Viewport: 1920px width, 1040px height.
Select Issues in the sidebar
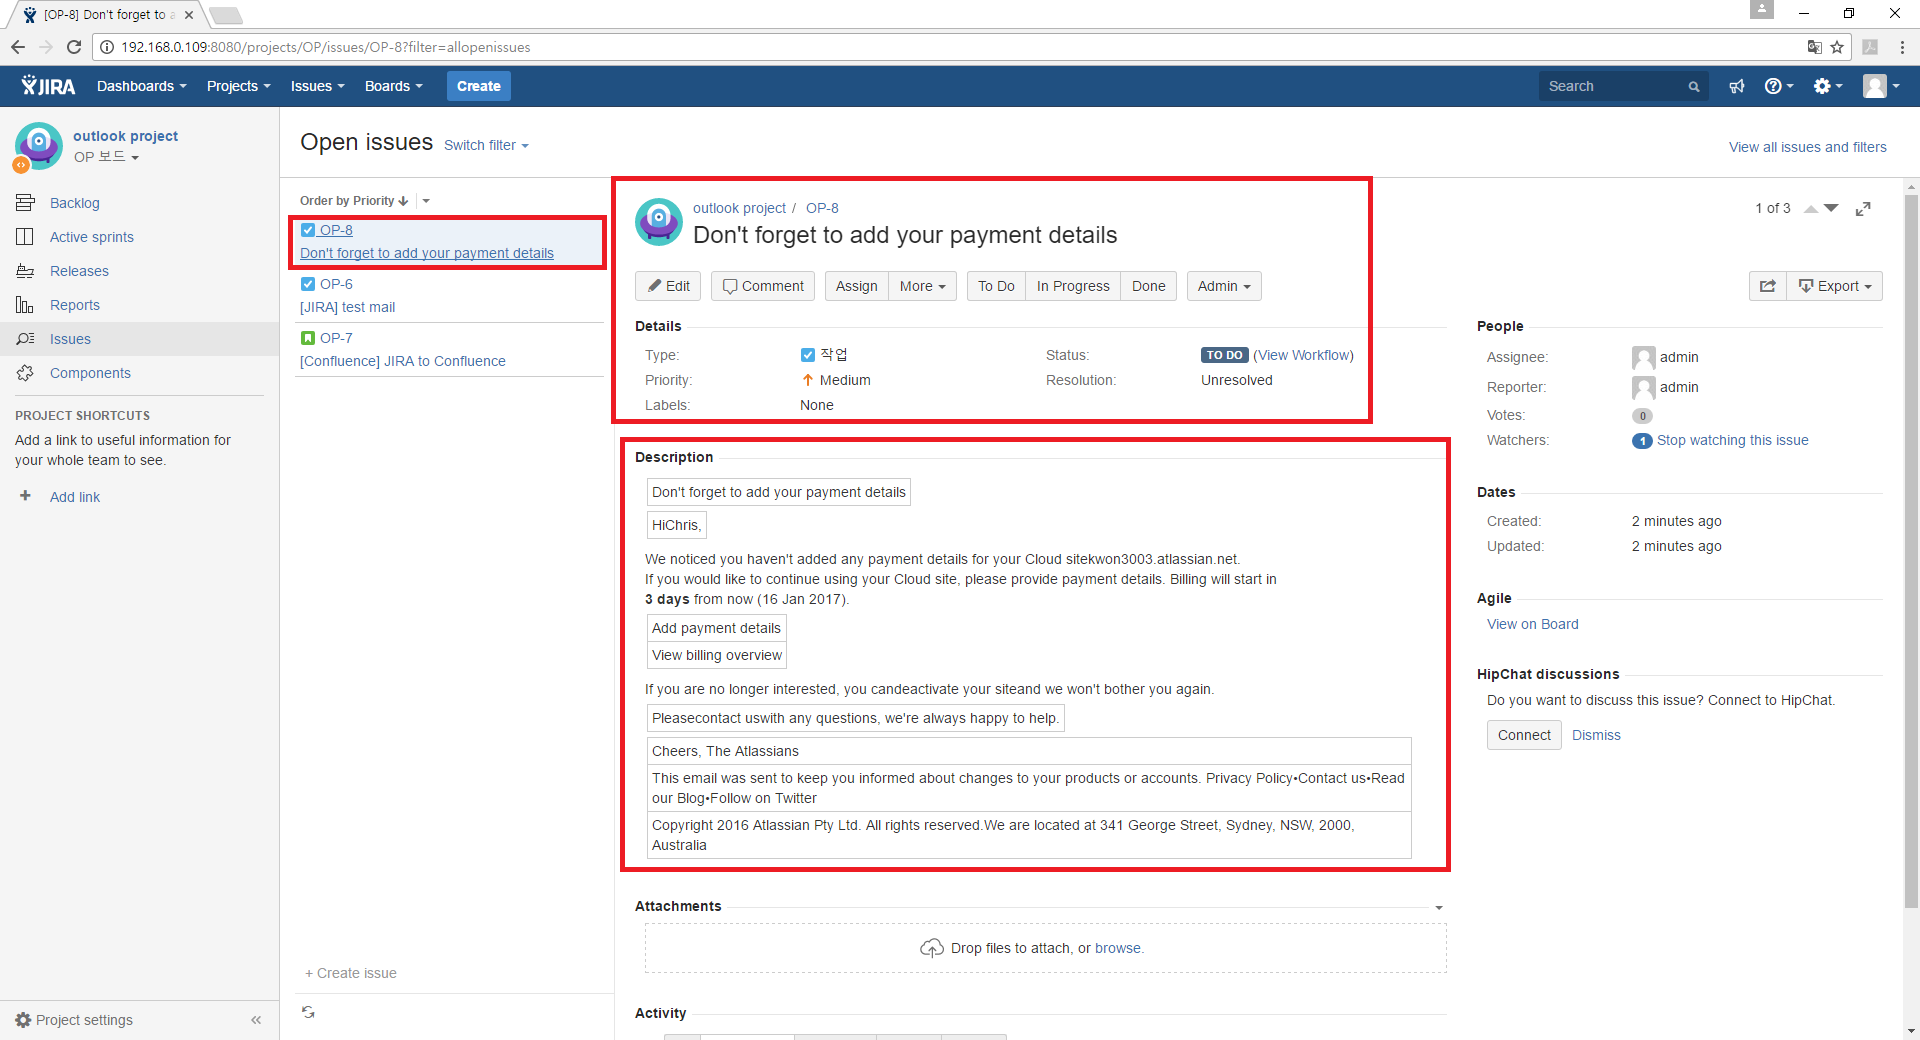pos(70,339)
